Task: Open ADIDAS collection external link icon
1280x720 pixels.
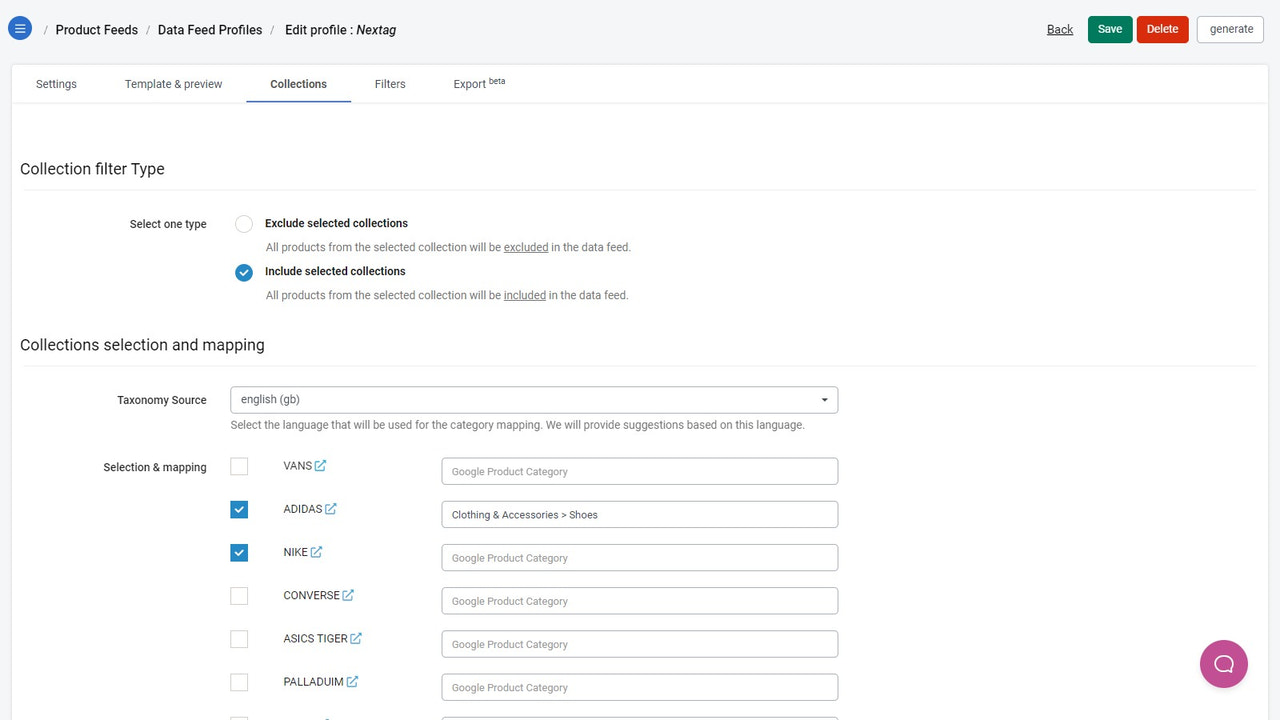Action: 331,509
